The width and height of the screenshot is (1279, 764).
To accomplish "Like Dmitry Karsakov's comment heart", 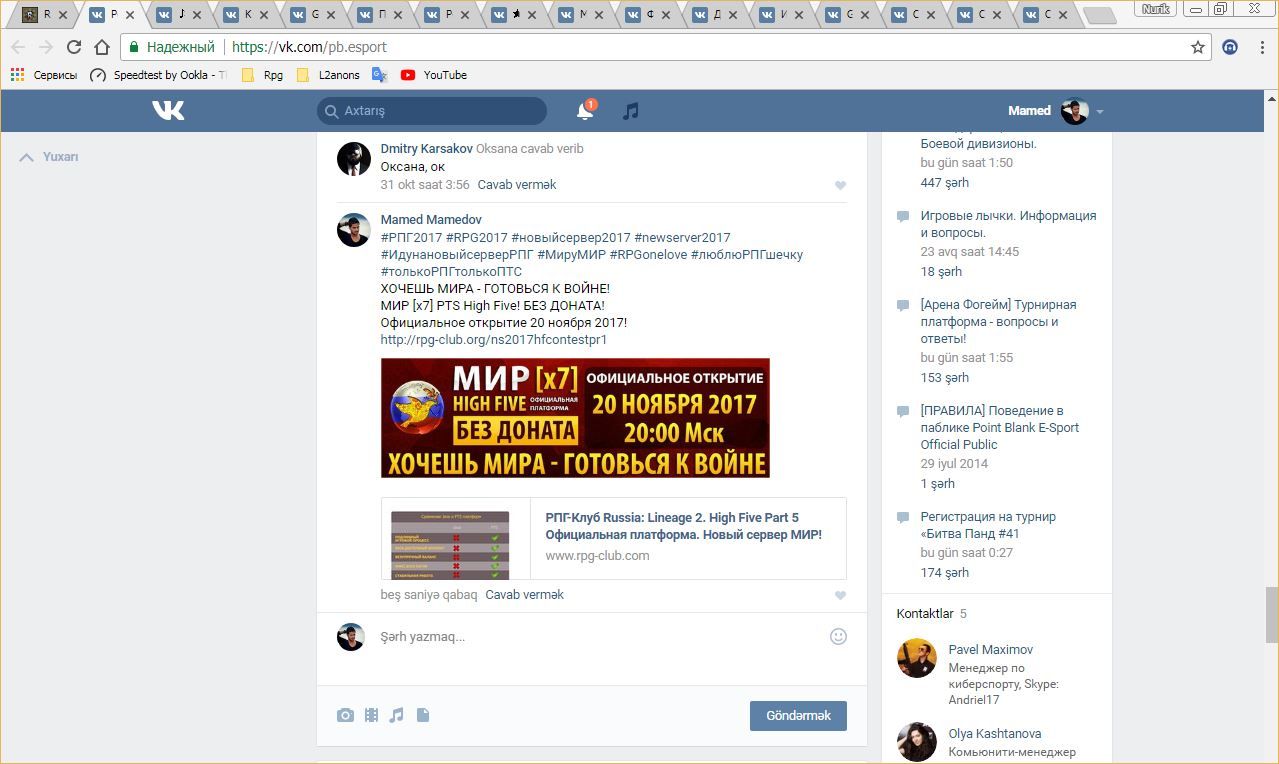I will coord(840,185).
